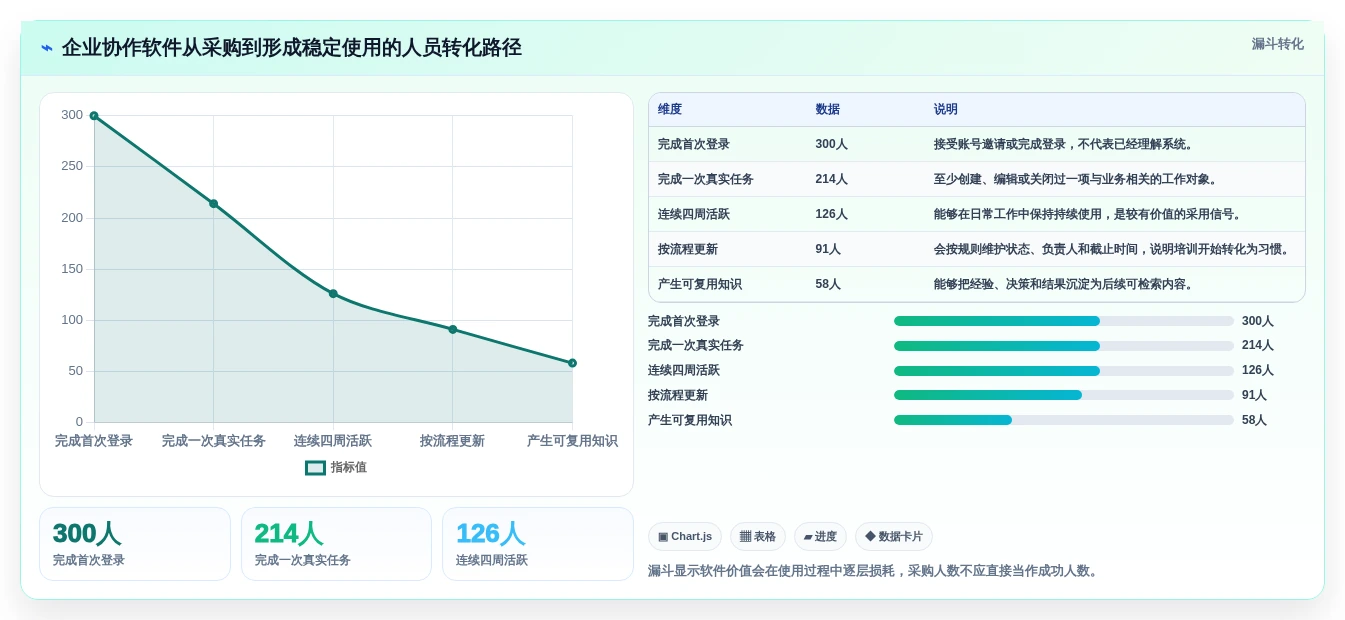Screen dimensions: 1345x620
Task: Open the 126人 连续四周活跃 stat card
Action: point(538,544)
